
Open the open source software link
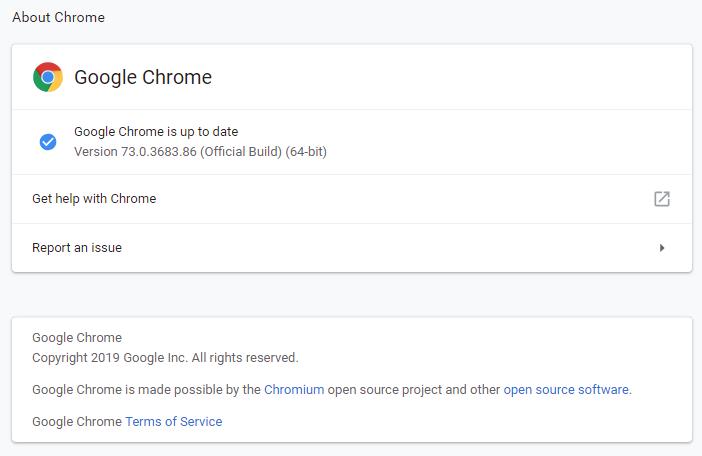[566, 390]
